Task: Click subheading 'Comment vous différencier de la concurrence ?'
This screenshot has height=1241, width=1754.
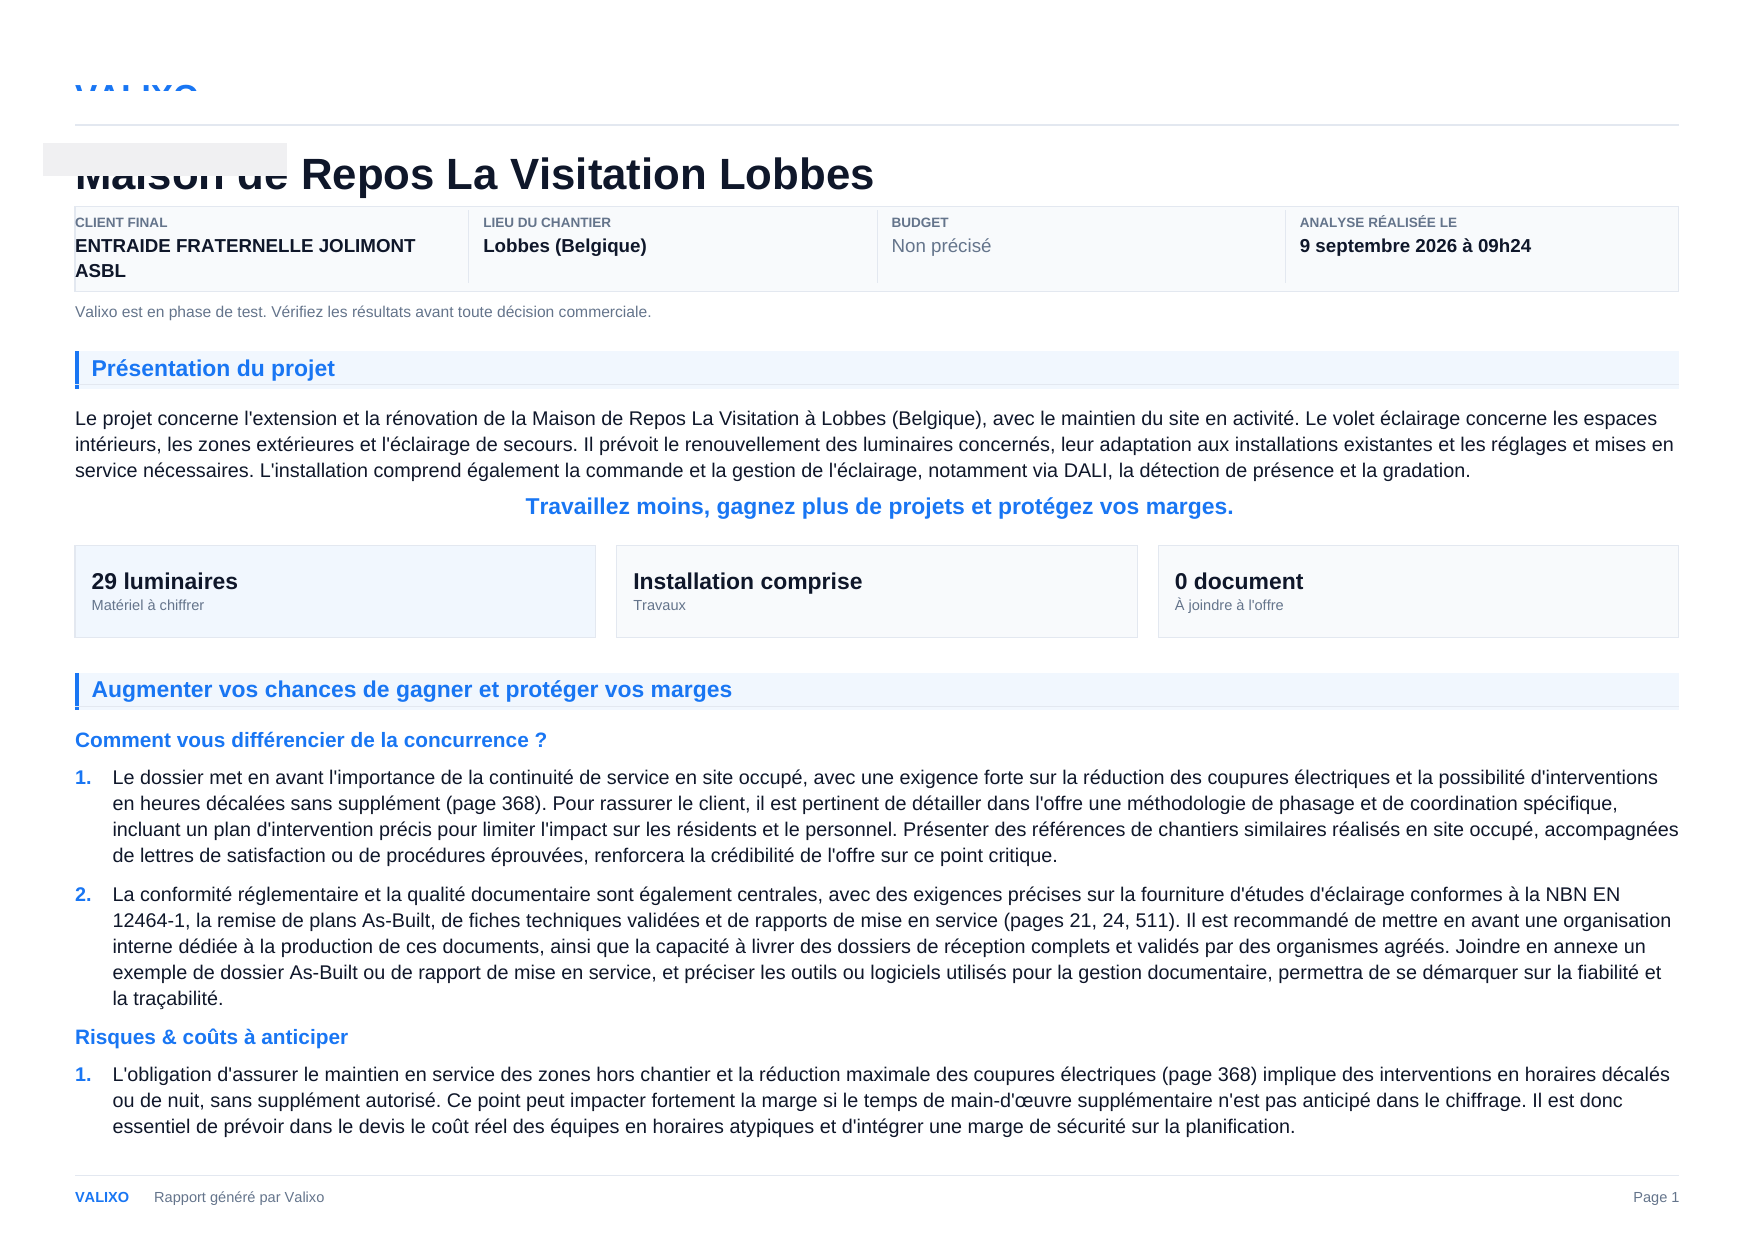Action: tap(311, 740)
